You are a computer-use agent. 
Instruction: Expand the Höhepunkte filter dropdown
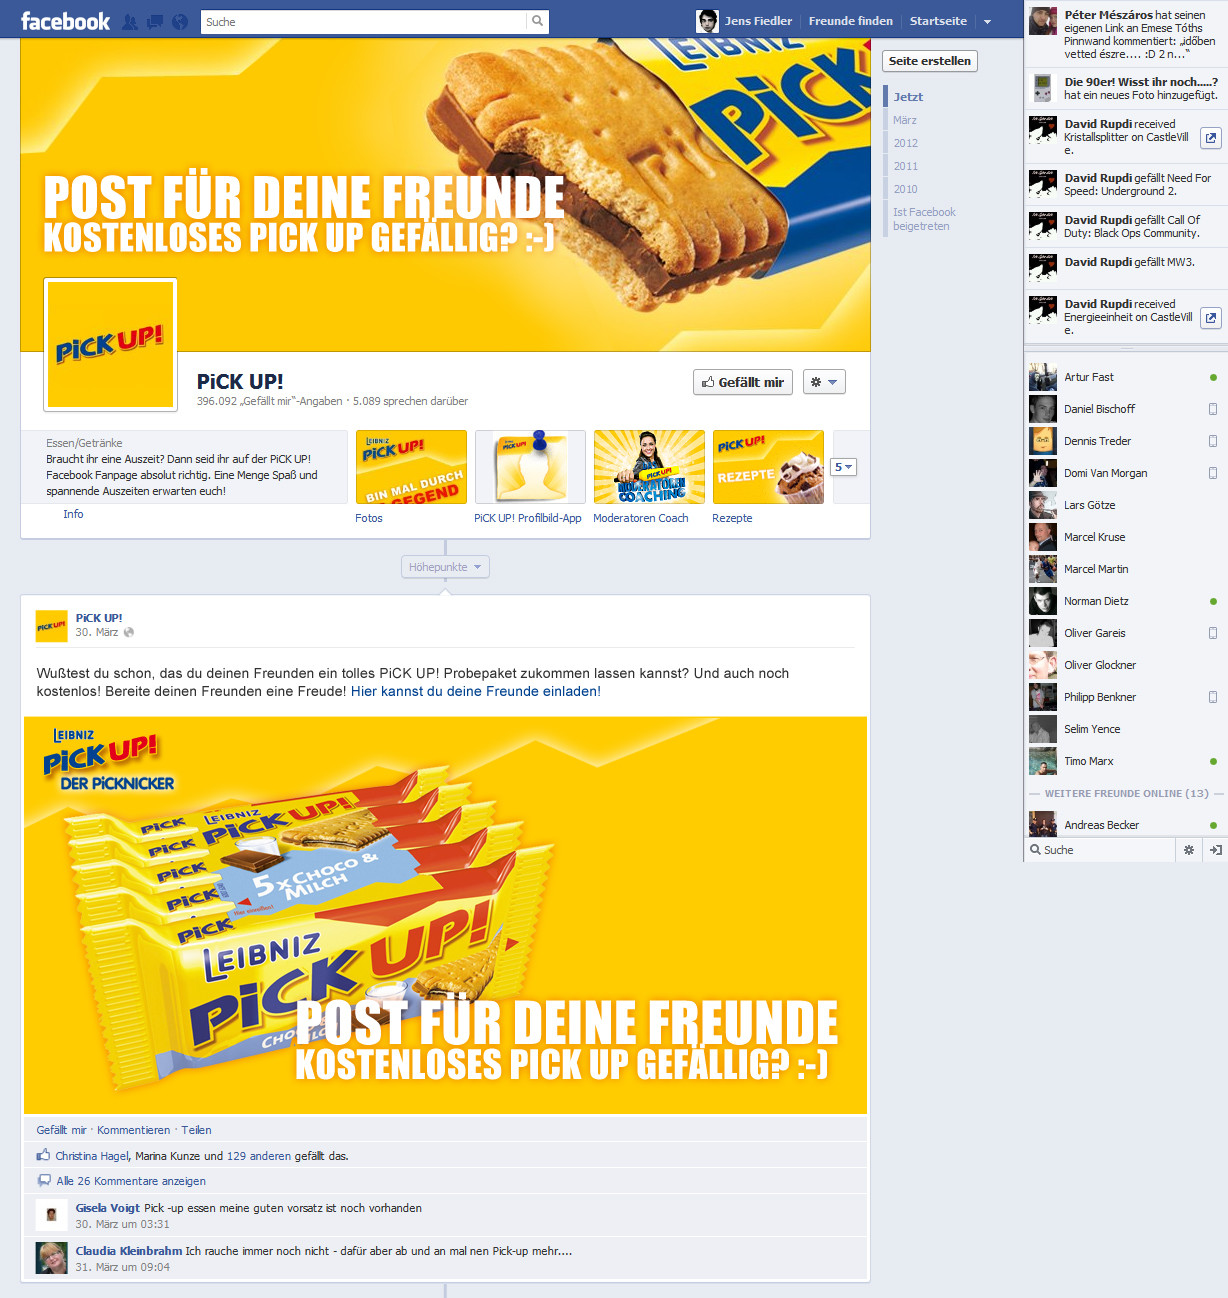445,567
